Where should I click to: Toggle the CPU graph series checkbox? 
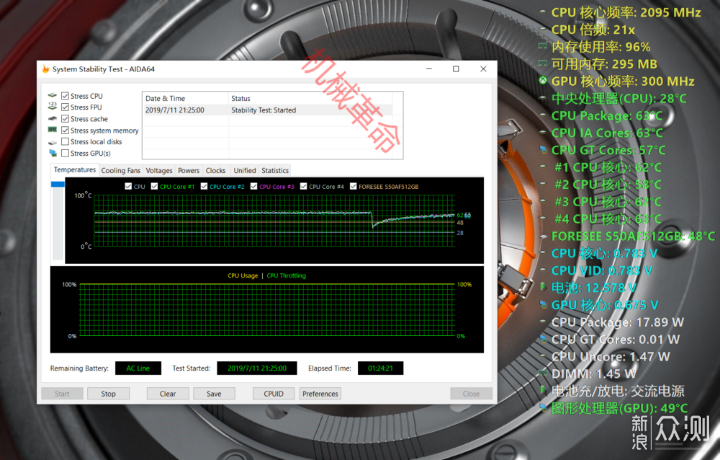(128, 186)
